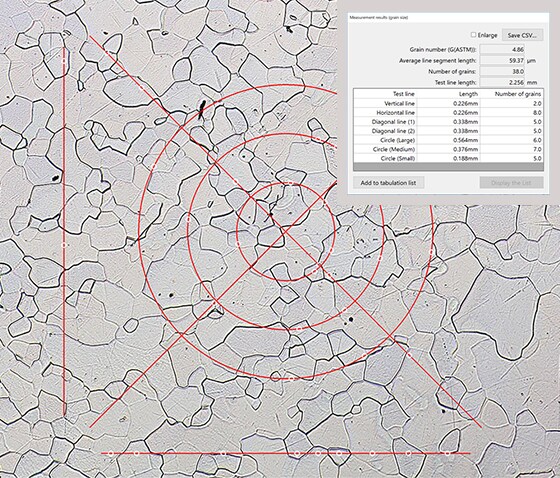Click the Number of grains value field
This screenshot has width=560, height=478.
[502, 71]
